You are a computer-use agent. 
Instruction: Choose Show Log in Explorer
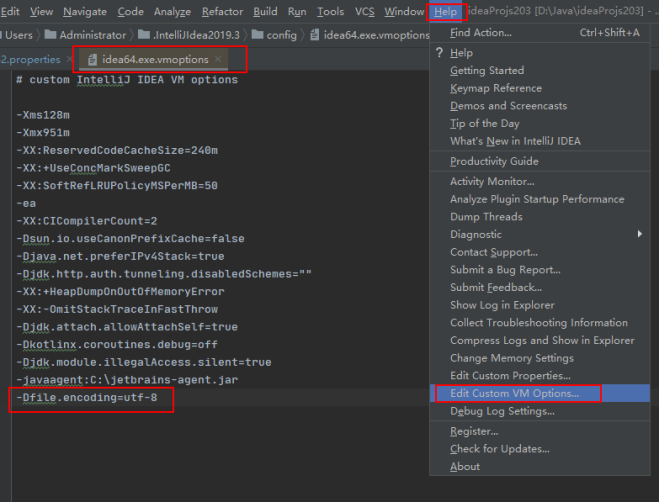[540, 305]
